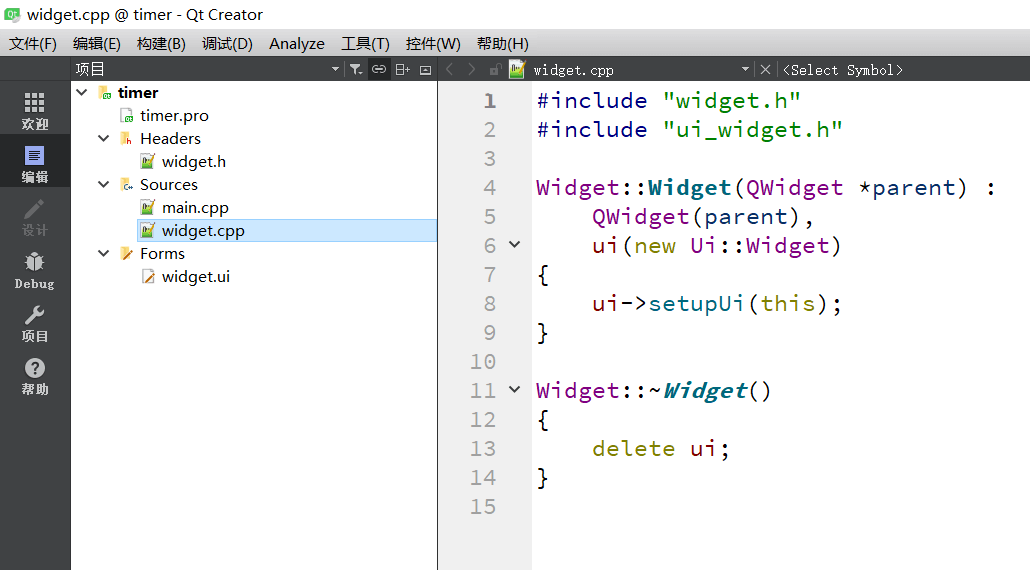The height and width of the screenshot is (570, 1030).
Task: Open the 文件(F) menu
Action: [33, 43]
